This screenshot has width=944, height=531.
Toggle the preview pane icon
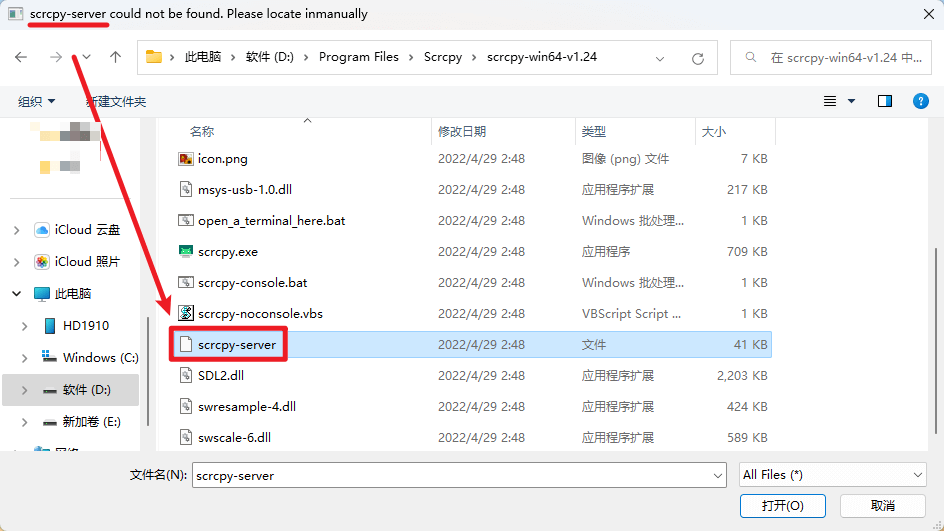[884, 101]
